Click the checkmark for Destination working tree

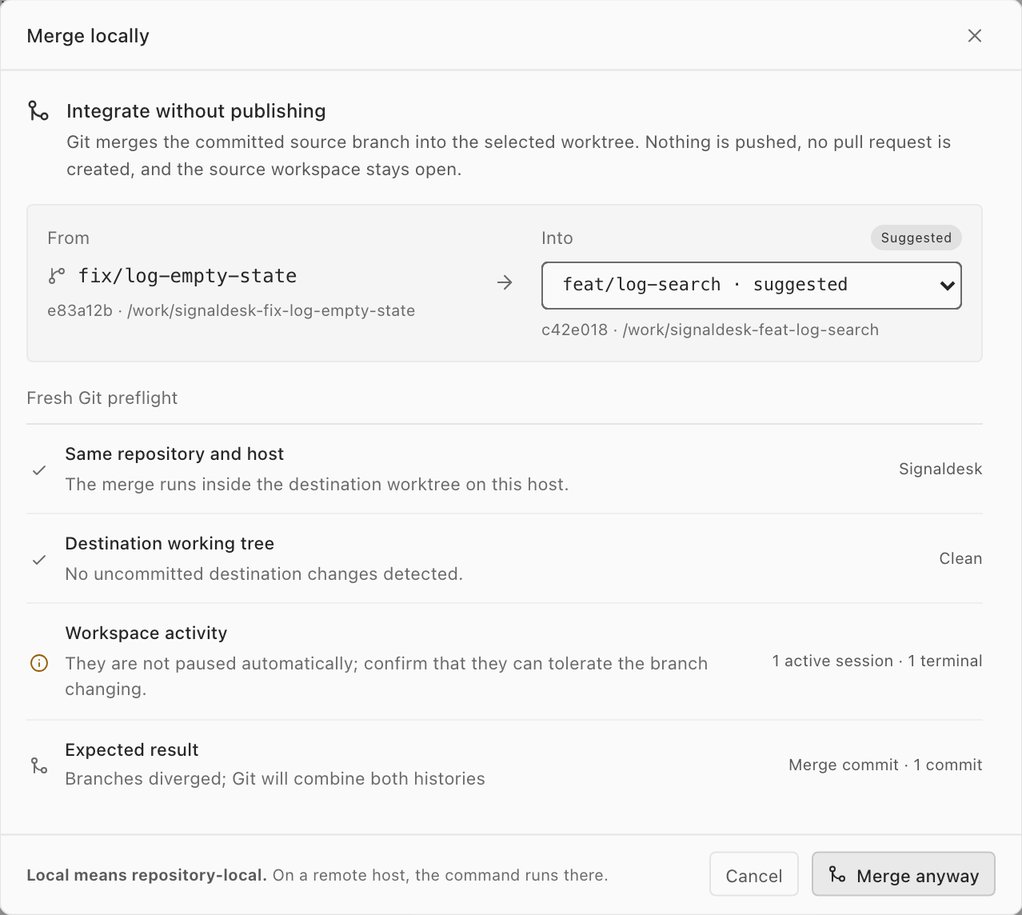pos(39,559)
